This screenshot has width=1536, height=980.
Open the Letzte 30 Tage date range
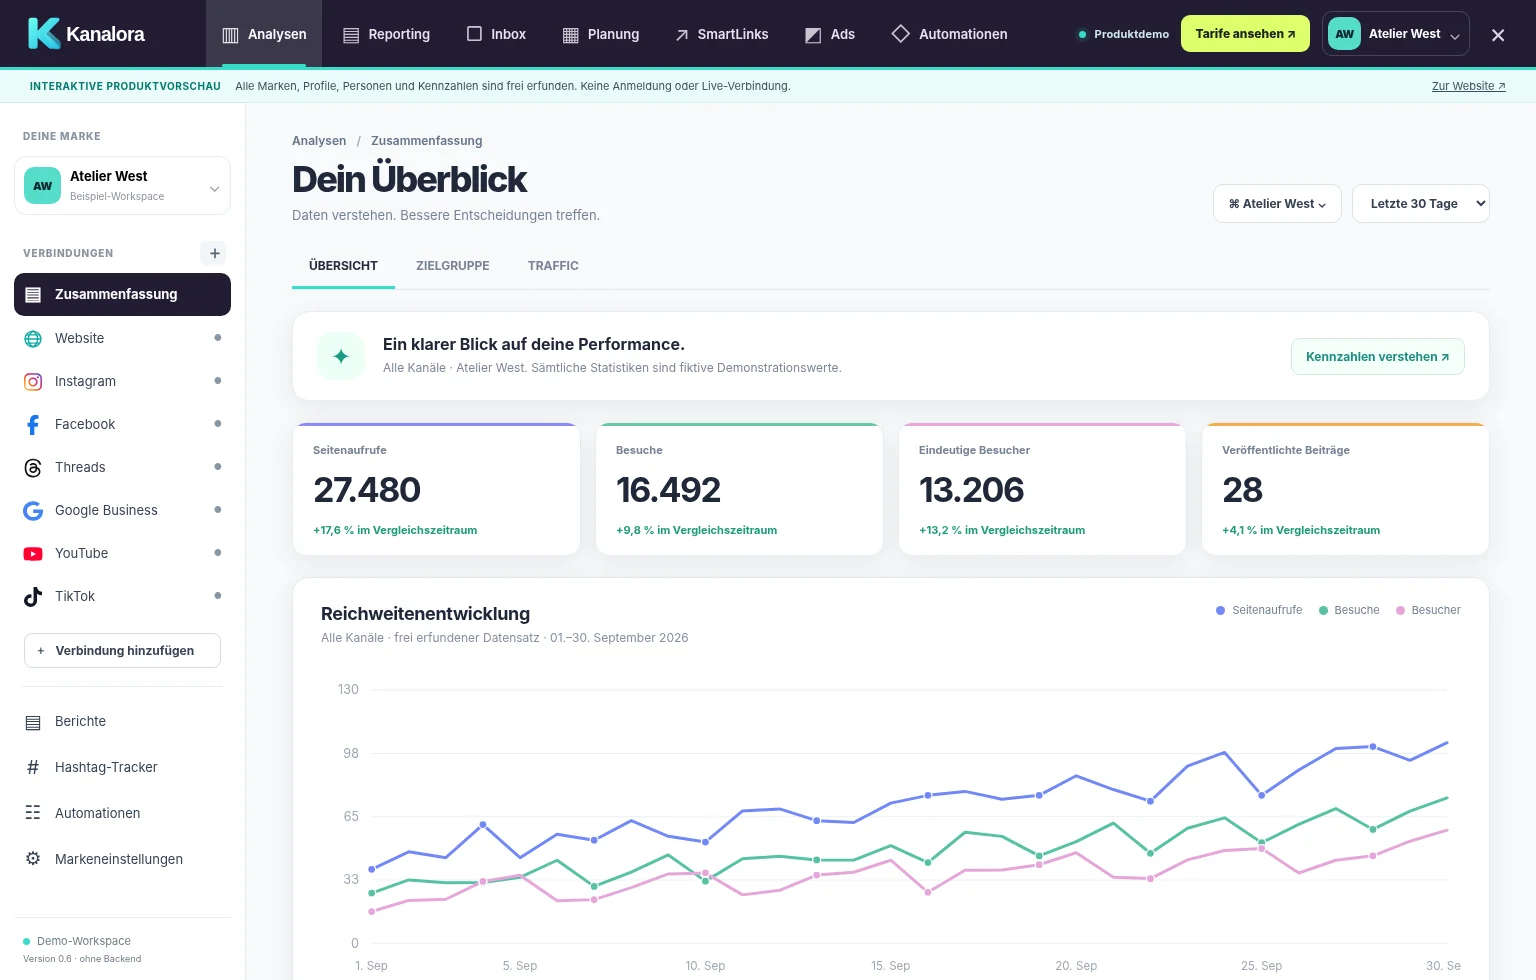click(x=1421, y=204)
